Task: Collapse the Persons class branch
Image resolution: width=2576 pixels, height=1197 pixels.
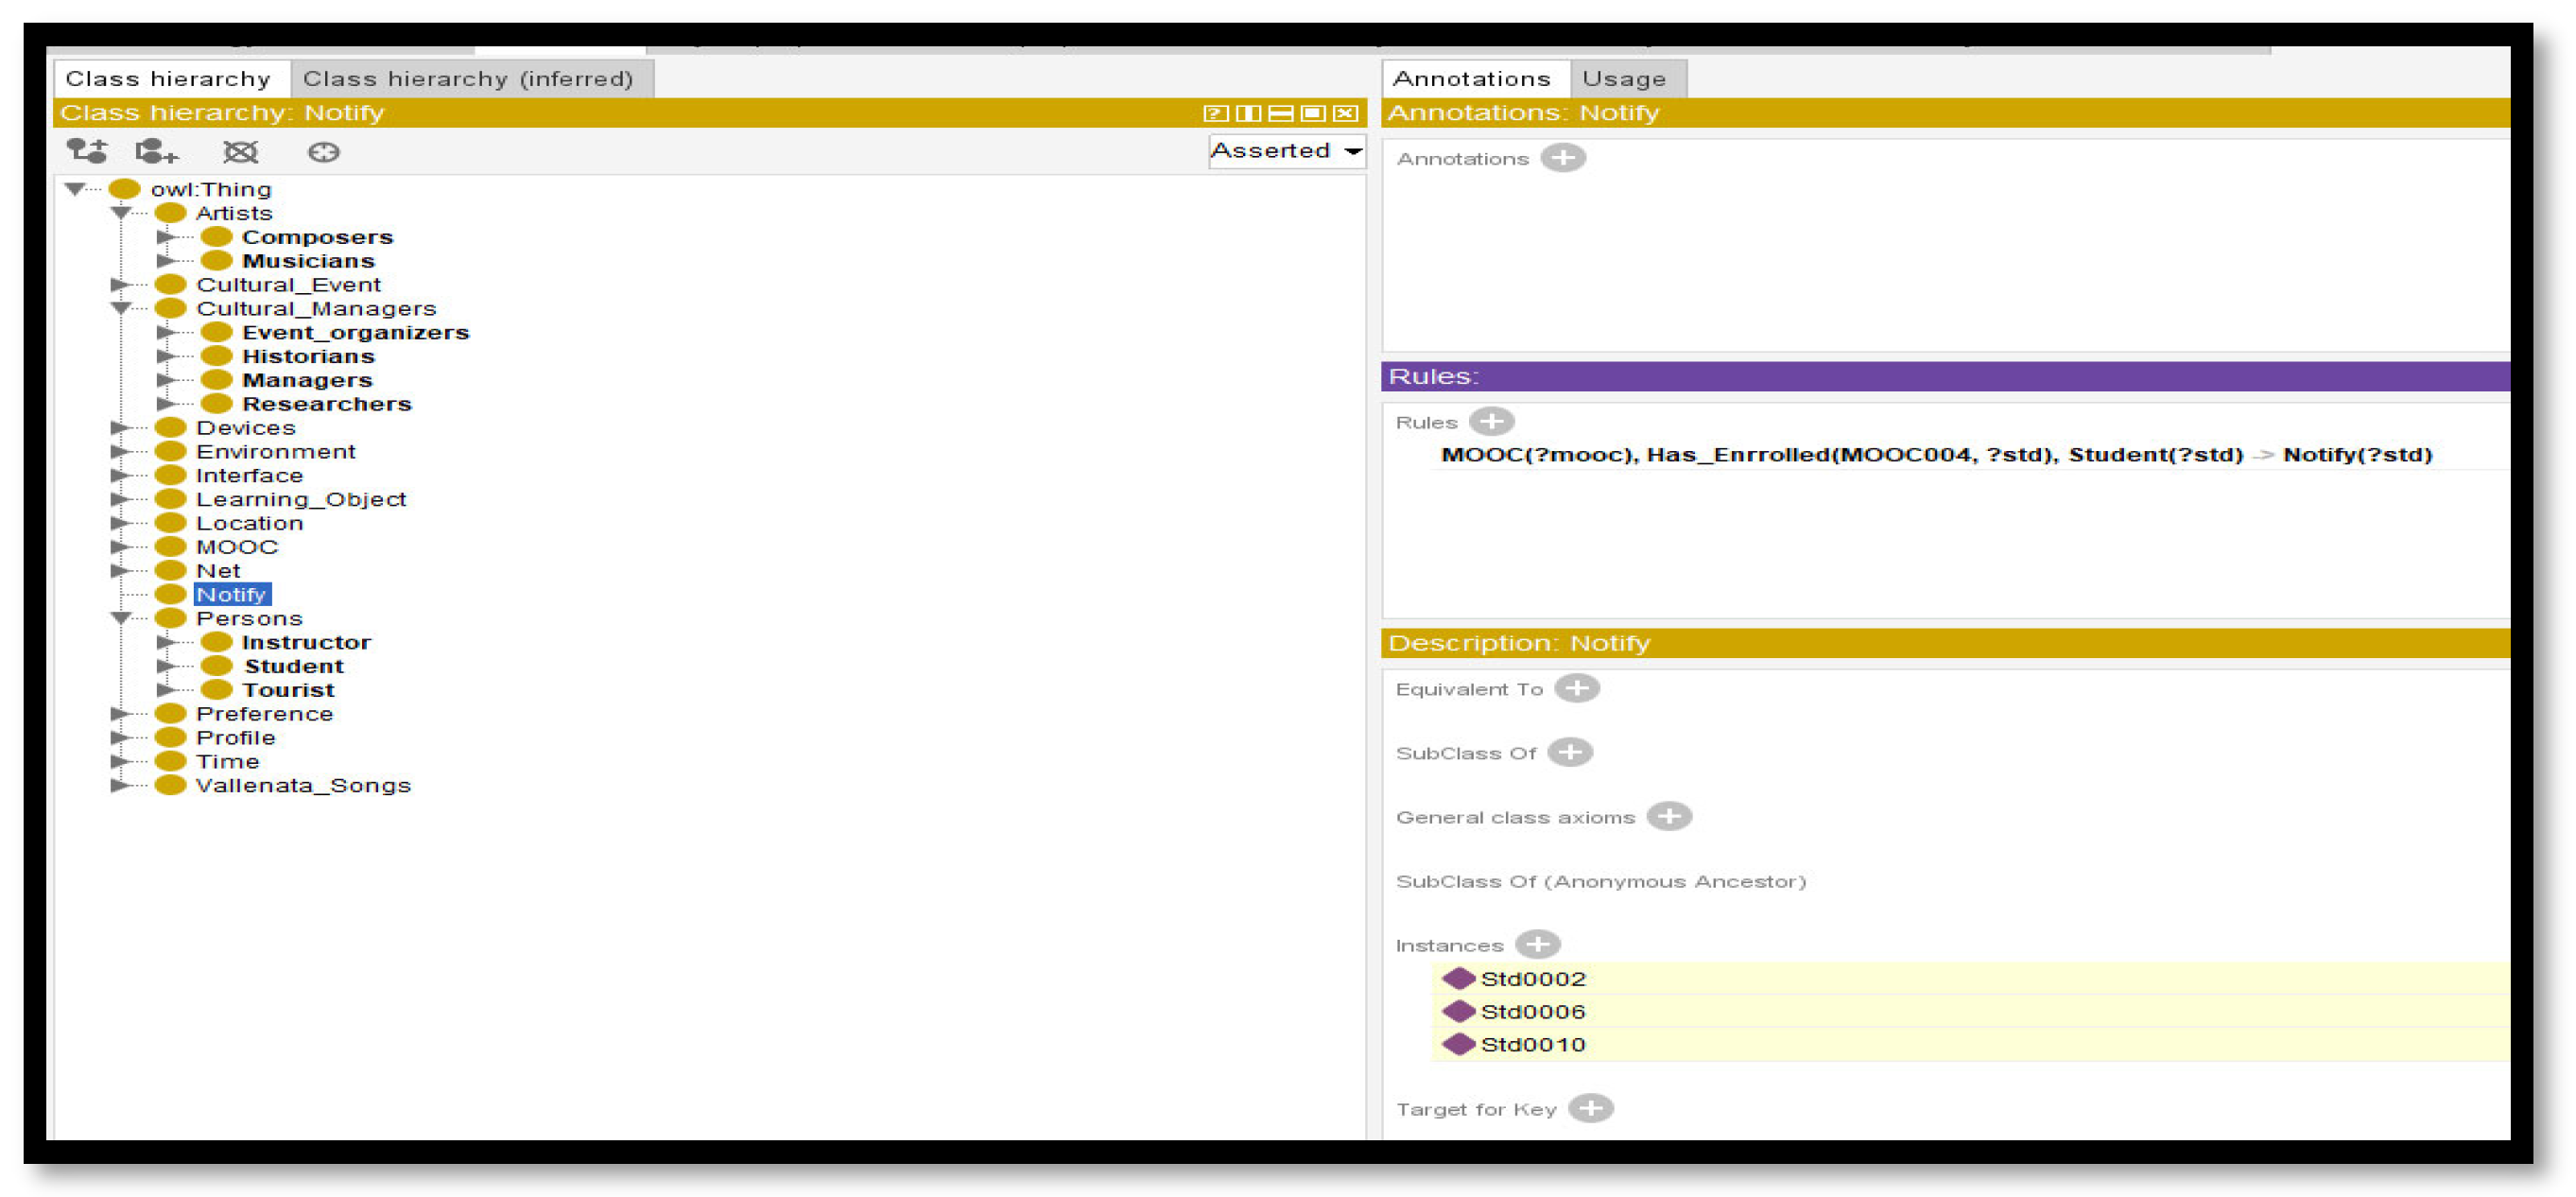Action: pos(122,618)
